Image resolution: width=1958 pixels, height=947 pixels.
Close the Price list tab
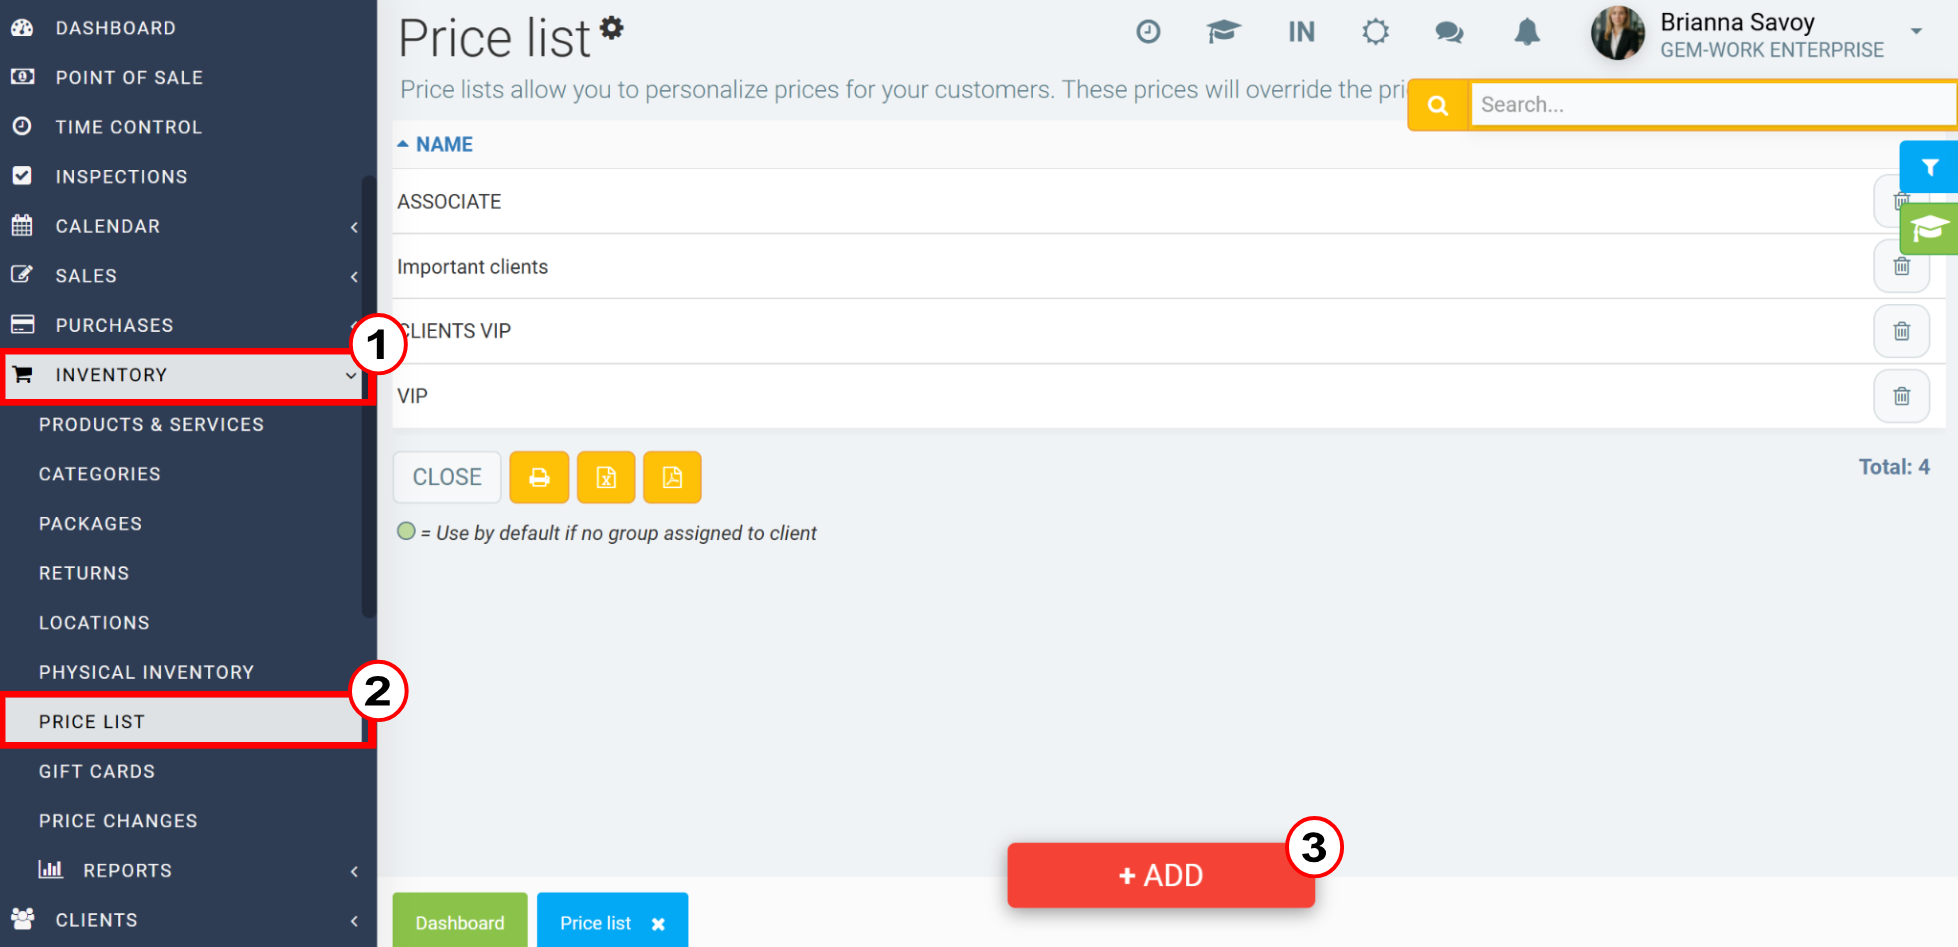pyautogui.click(x=658, y=924)
